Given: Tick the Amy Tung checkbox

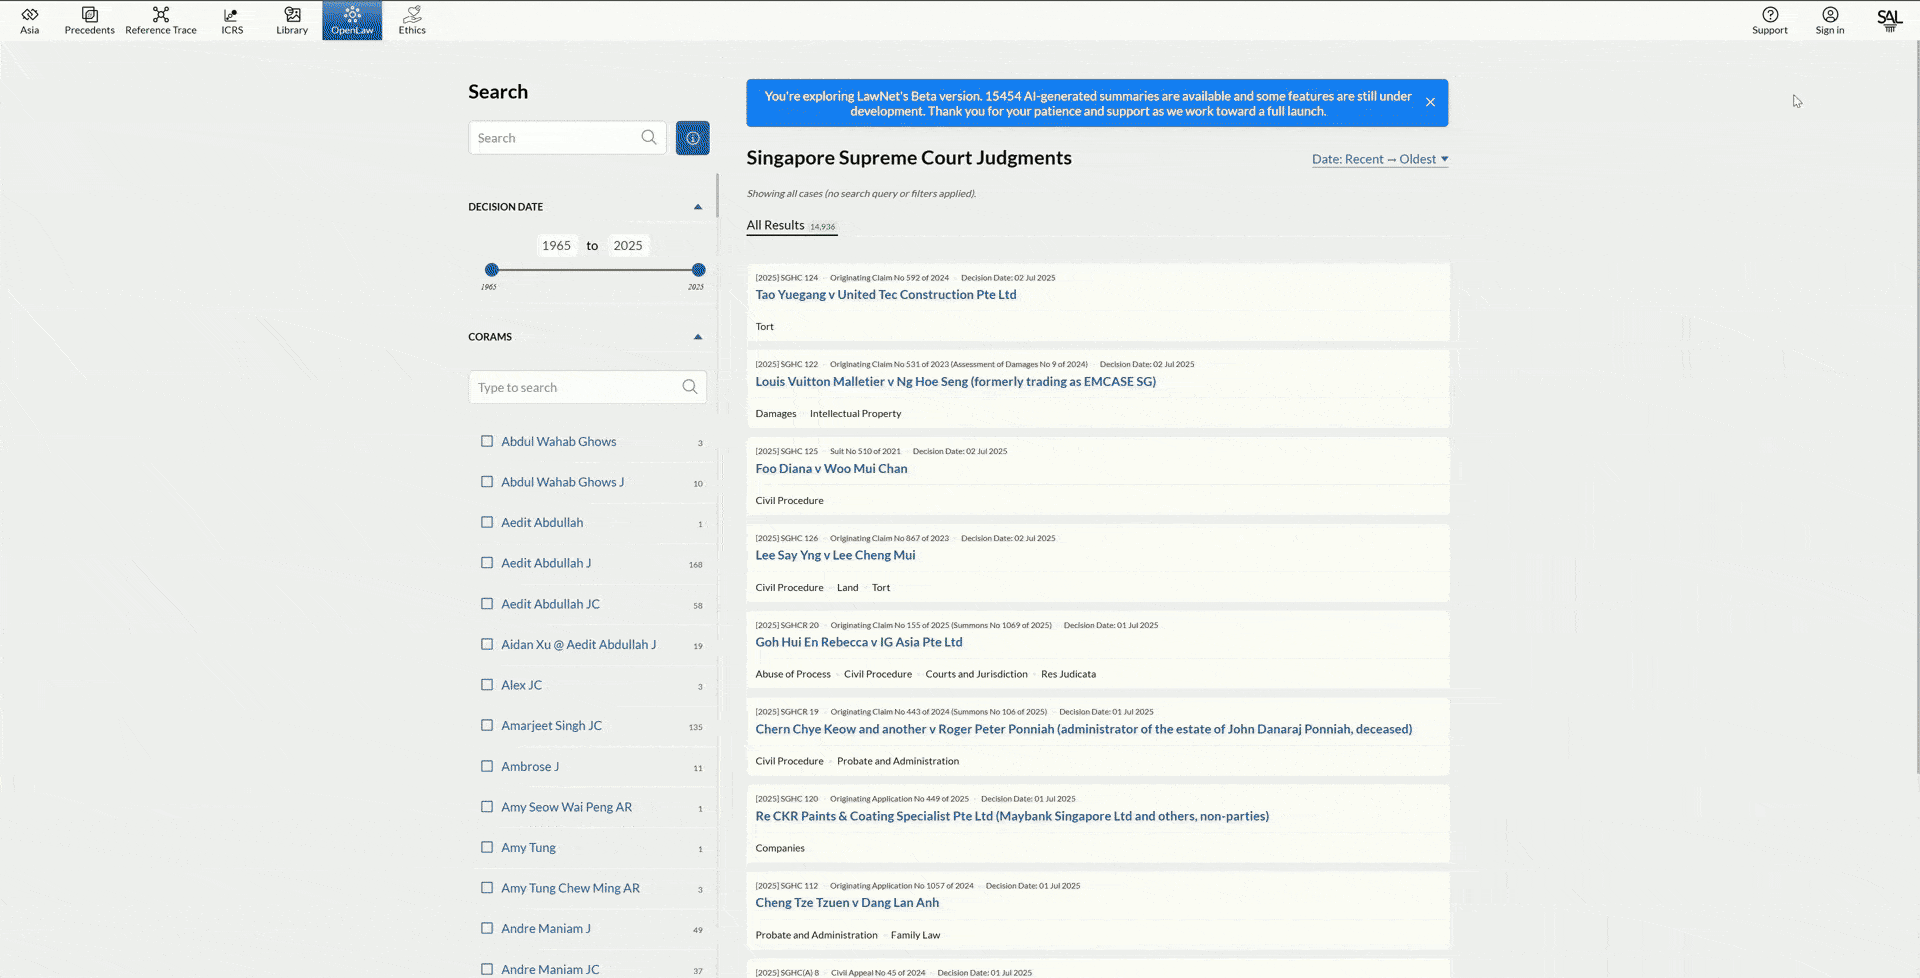Looking at the screenshot, I should [487, 847].
